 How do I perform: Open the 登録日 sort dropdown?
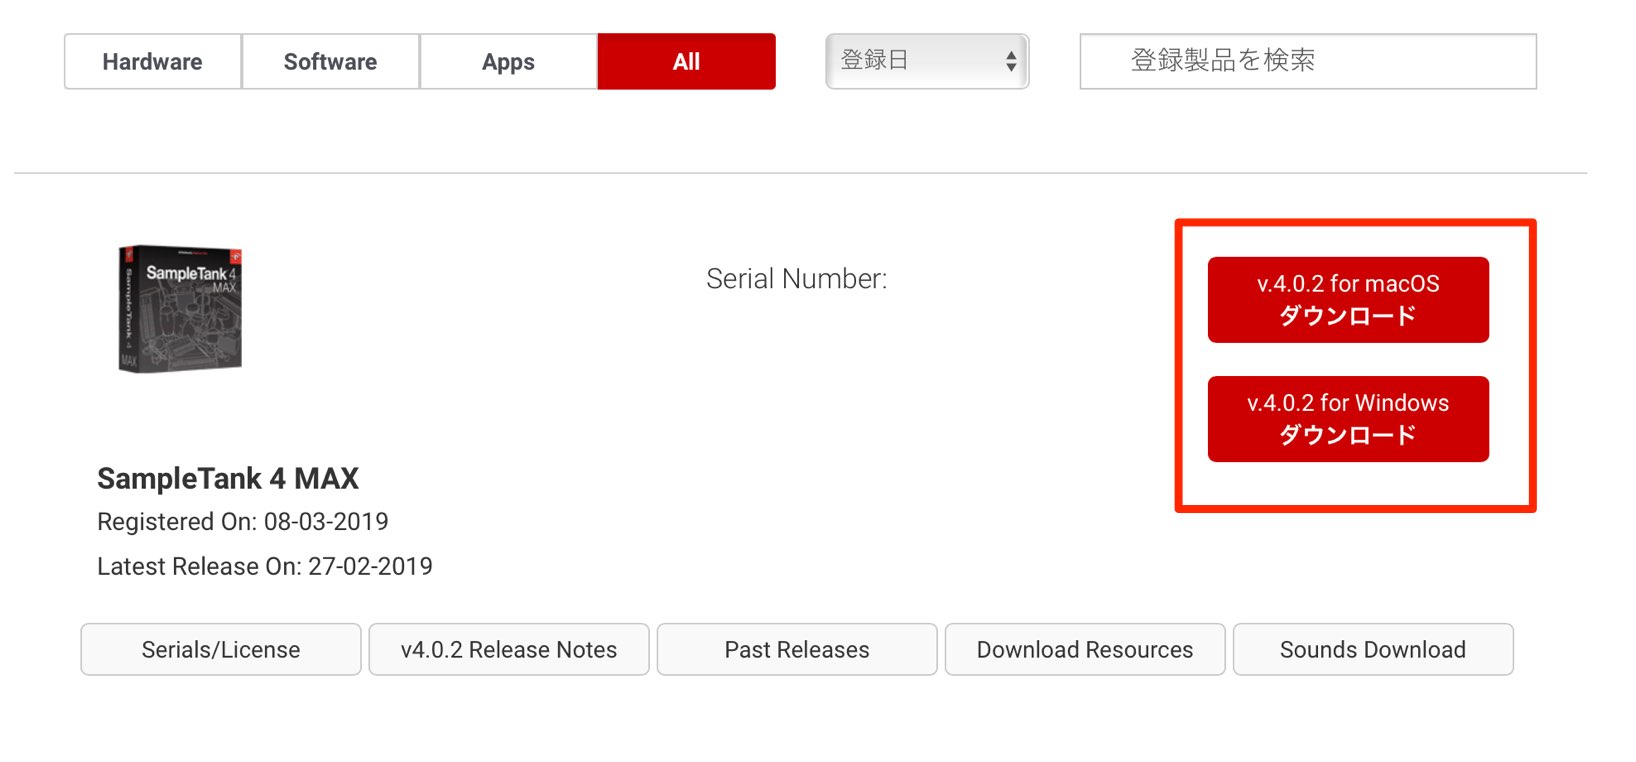click(927, 62)
